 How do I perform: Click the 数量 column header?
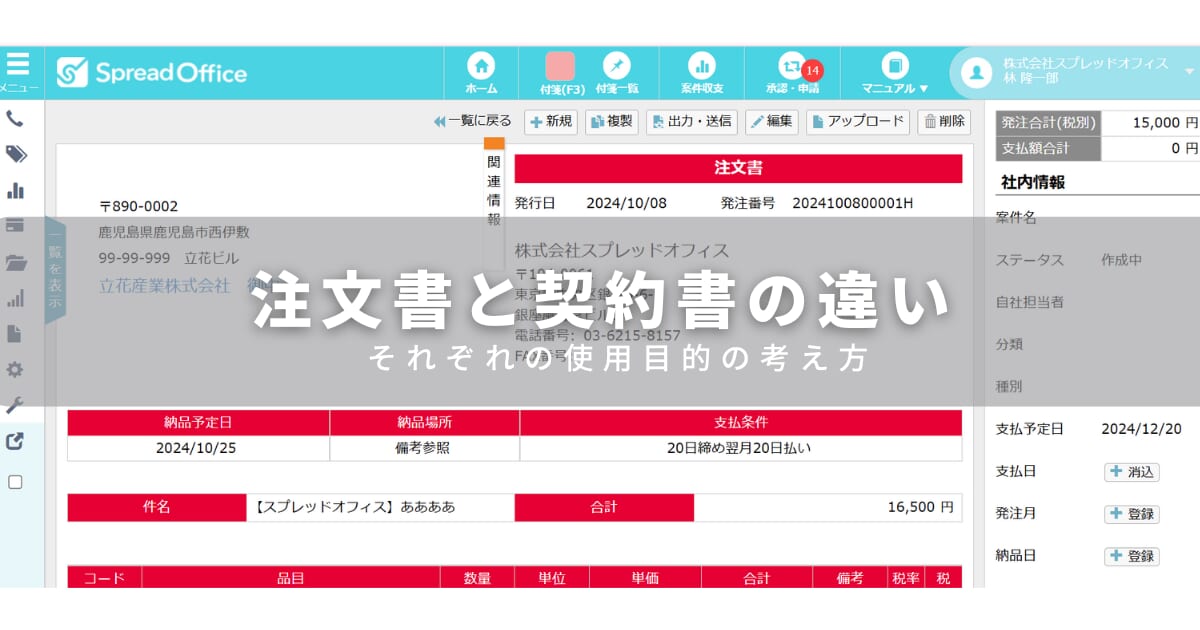[x=477, y=577]
